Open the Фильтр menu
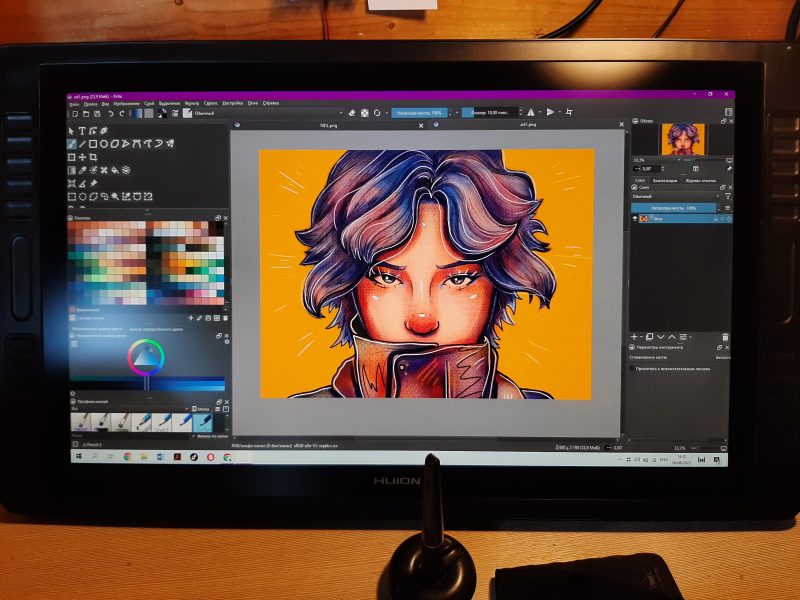The width and height of the screenshot is (800, 600). click(192, 104)
